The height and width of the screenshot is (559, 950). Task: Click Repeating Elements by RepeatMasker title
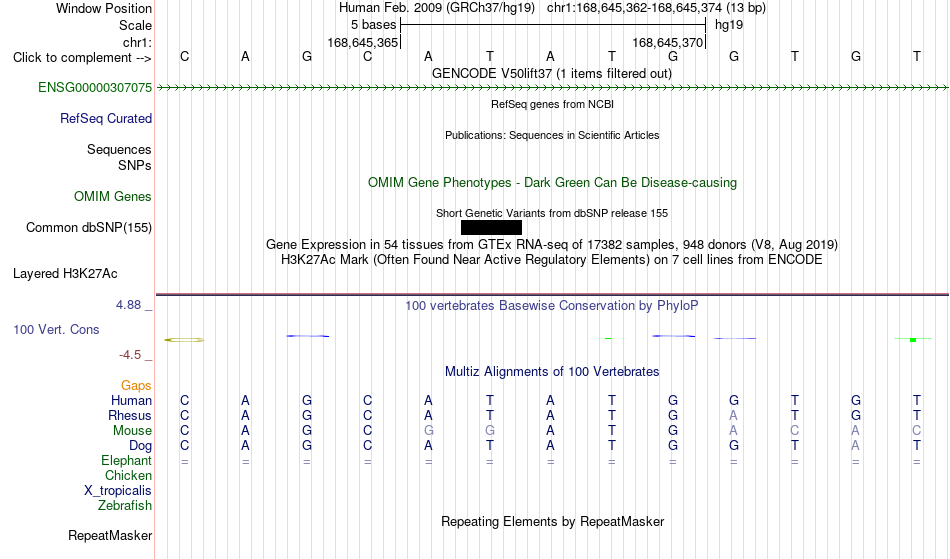click(553, 522)
